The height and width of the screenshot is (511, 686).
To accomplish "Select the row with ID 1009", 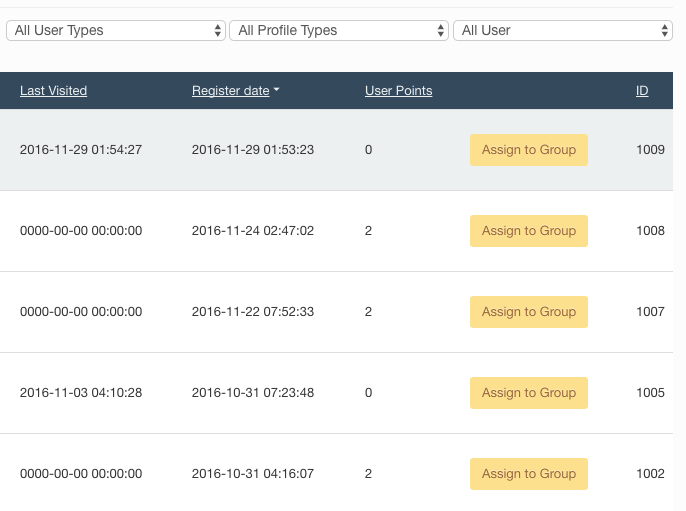I will 336,150.
